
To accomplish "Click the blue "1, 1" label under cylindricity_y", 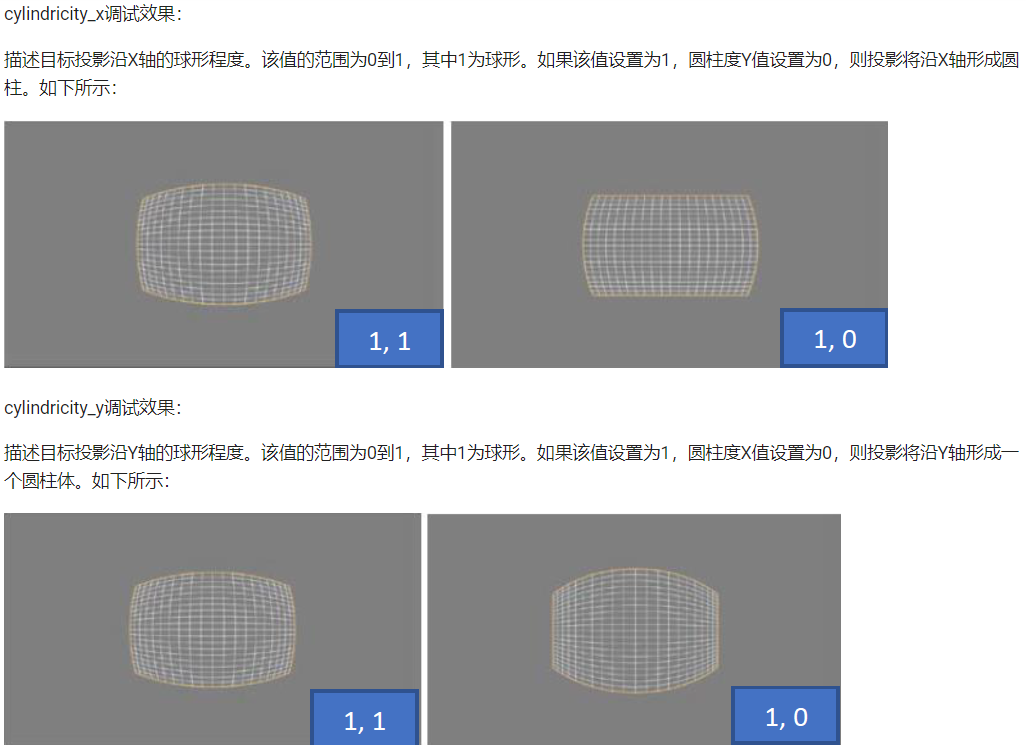I will pos(364,720).
